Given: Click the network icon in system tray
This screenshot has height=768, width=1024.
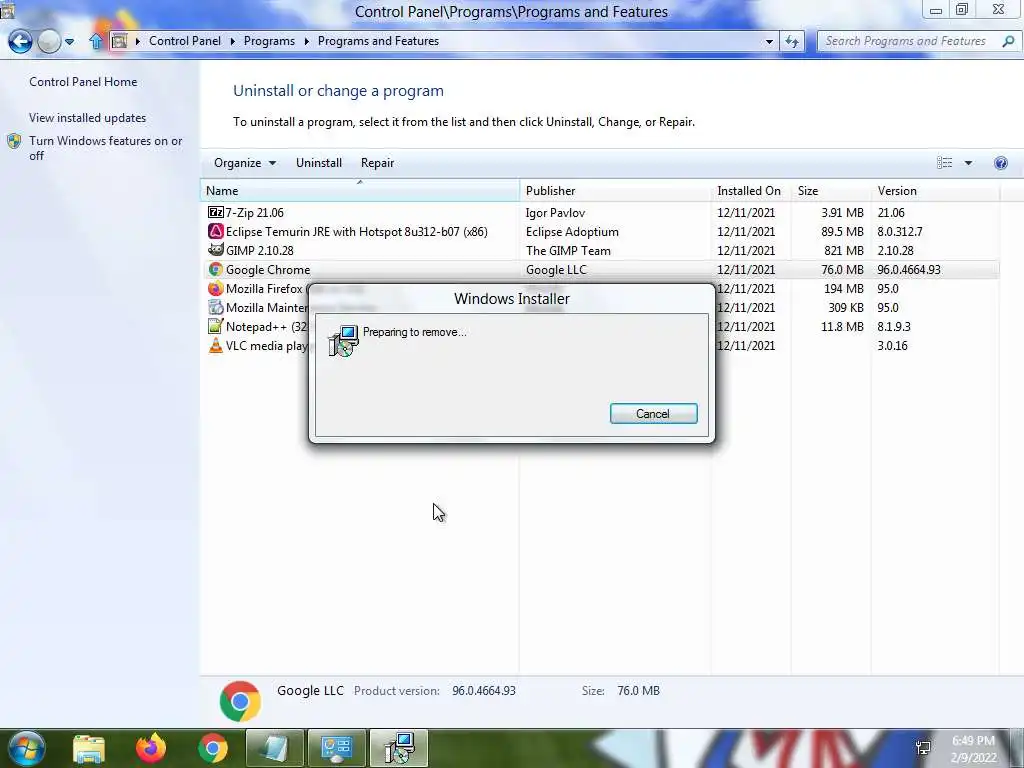Looking at the screenshot, I should (923, 747).
